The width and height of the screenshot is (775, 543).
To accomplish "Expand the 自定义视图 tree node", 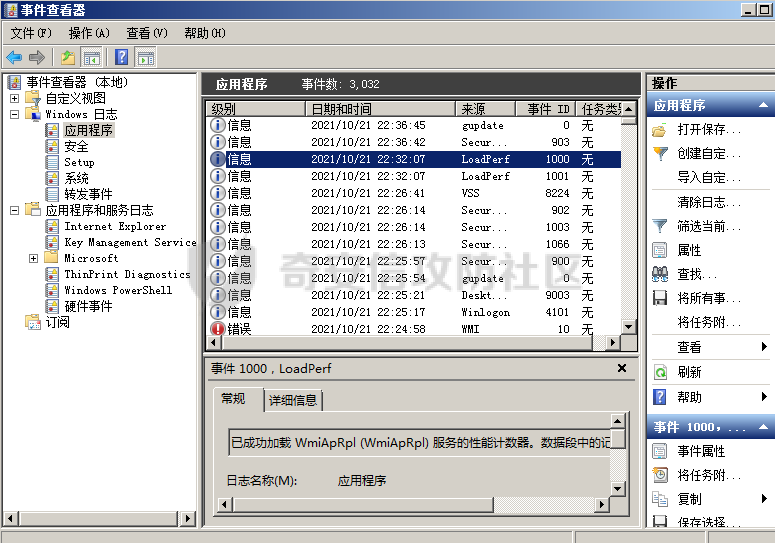I will pos(14,98).
